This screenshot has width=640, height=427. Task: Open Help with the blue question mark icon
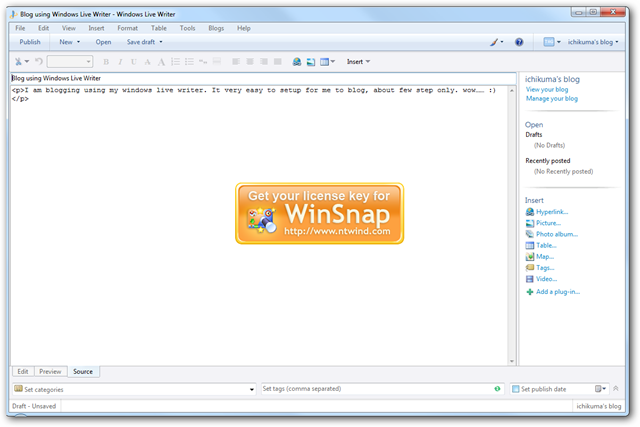click(x=519, y=43)
